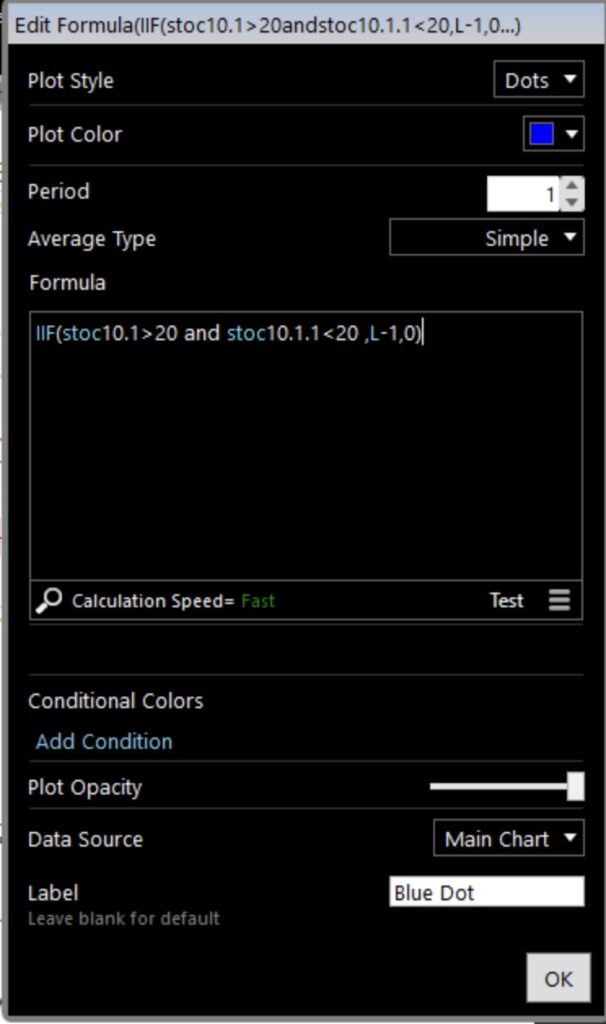Click the magnifier icon below formula
The image size is (606, 1024).
click(x=48, y=600)
